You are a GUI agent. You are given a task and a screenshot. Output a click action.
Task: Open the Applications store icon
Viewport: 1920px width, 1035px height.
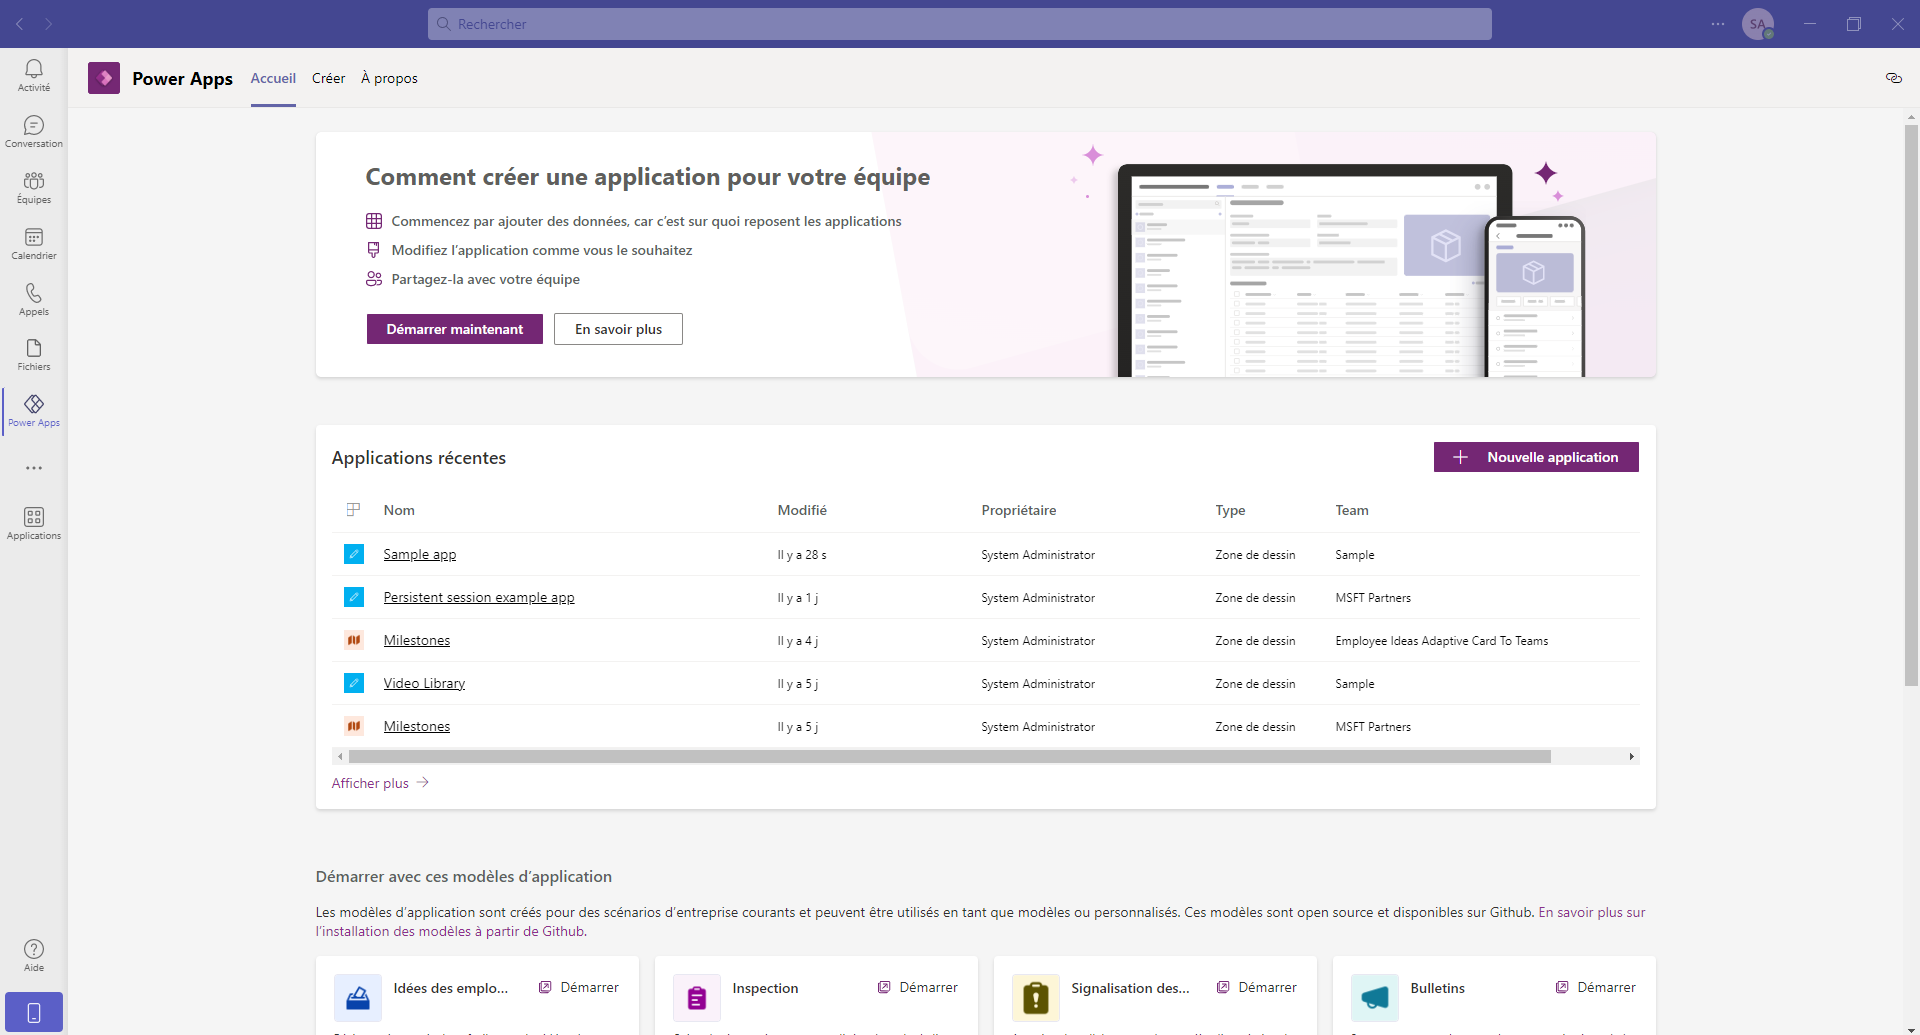[34, 523]
